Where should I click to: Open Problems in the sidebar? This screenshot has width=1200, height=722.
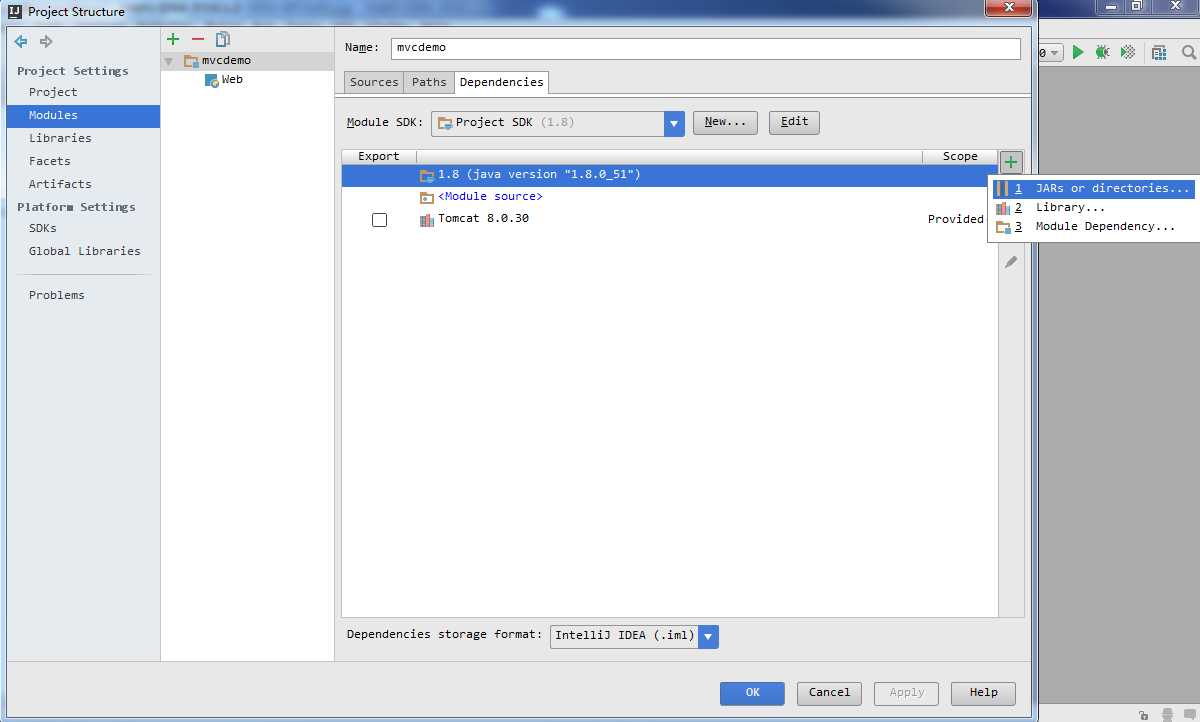pyautogui.click(x=57, y=295)
